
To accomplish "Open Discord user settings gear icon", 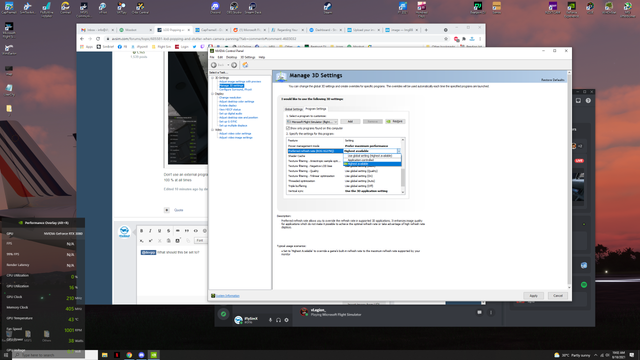I will coord(287,320).
